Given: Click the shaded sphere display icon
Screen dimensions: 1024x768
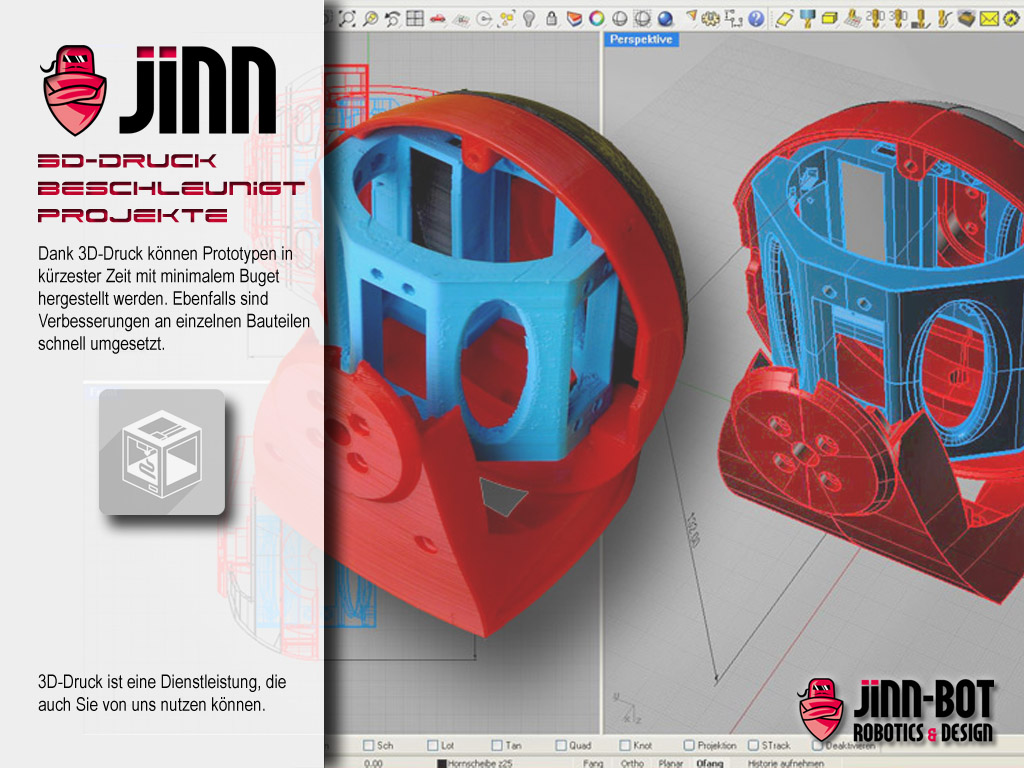Looking at the screenshot, I should 619,18.
